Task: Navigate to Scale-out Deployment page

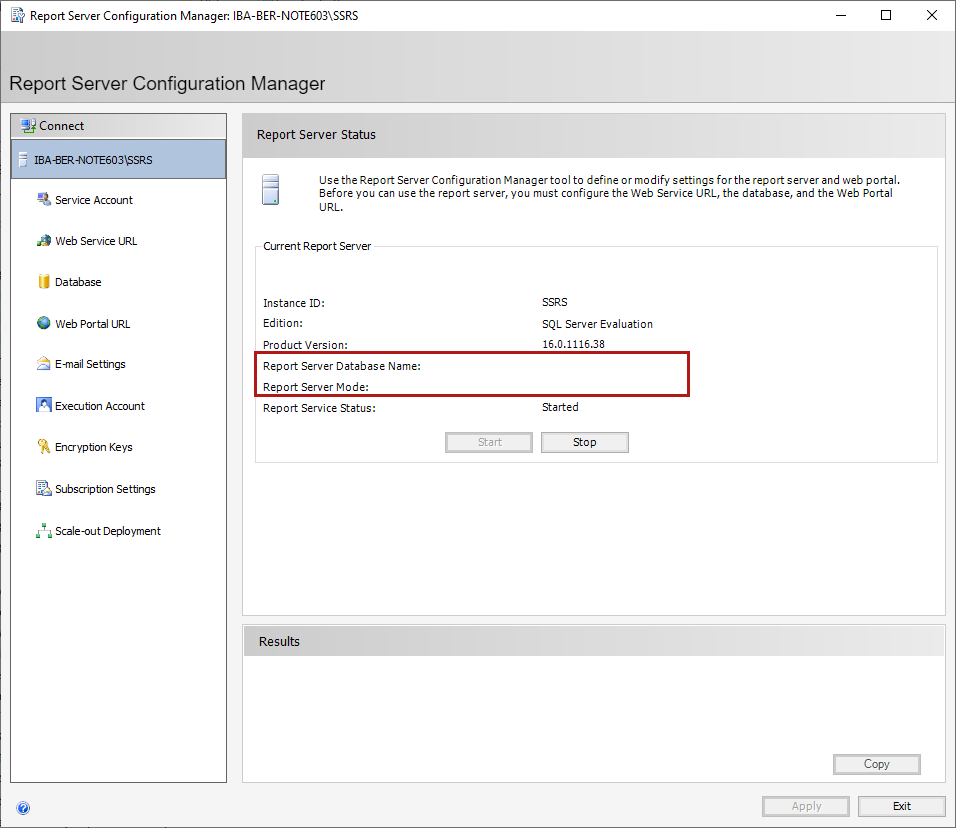Action: coord(108,531)
